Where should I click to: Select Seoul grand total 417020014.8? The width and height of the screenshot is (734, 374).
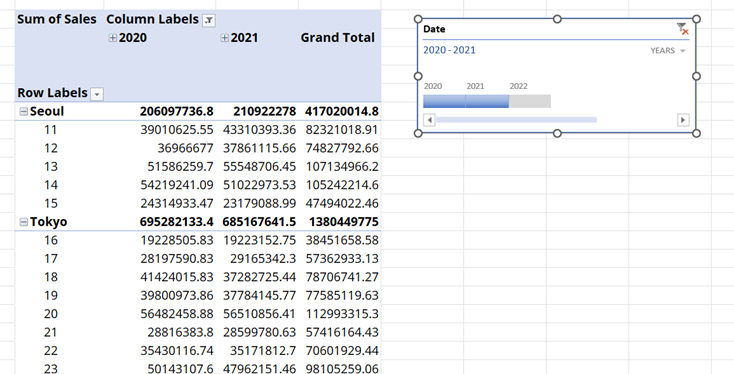[342, 111]
